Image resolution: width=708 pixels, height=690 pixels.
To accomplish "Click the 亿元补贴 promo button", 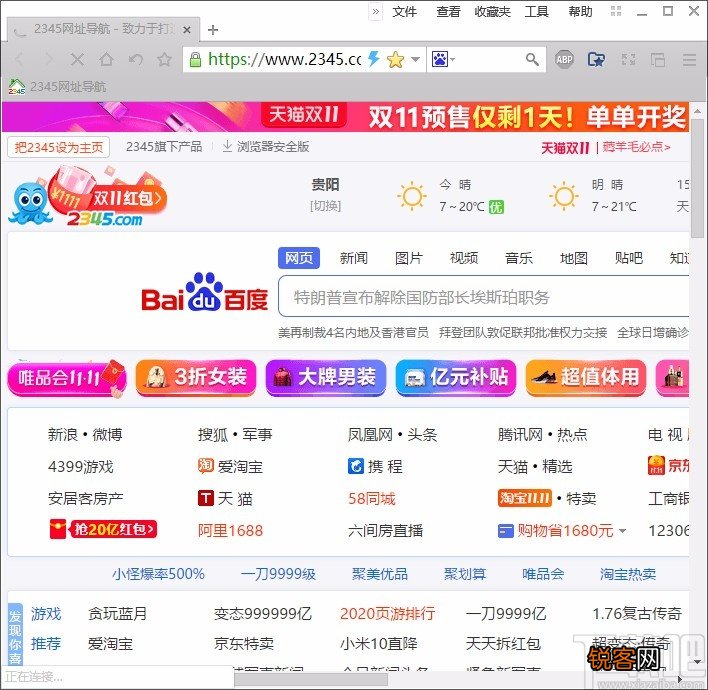I will tap(456, 378).
